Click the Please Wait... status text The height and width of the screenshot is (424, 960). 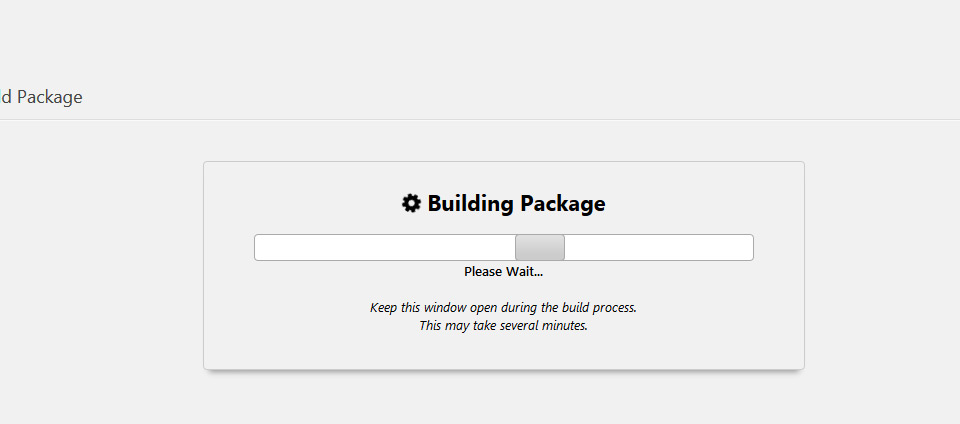[503, 272]
